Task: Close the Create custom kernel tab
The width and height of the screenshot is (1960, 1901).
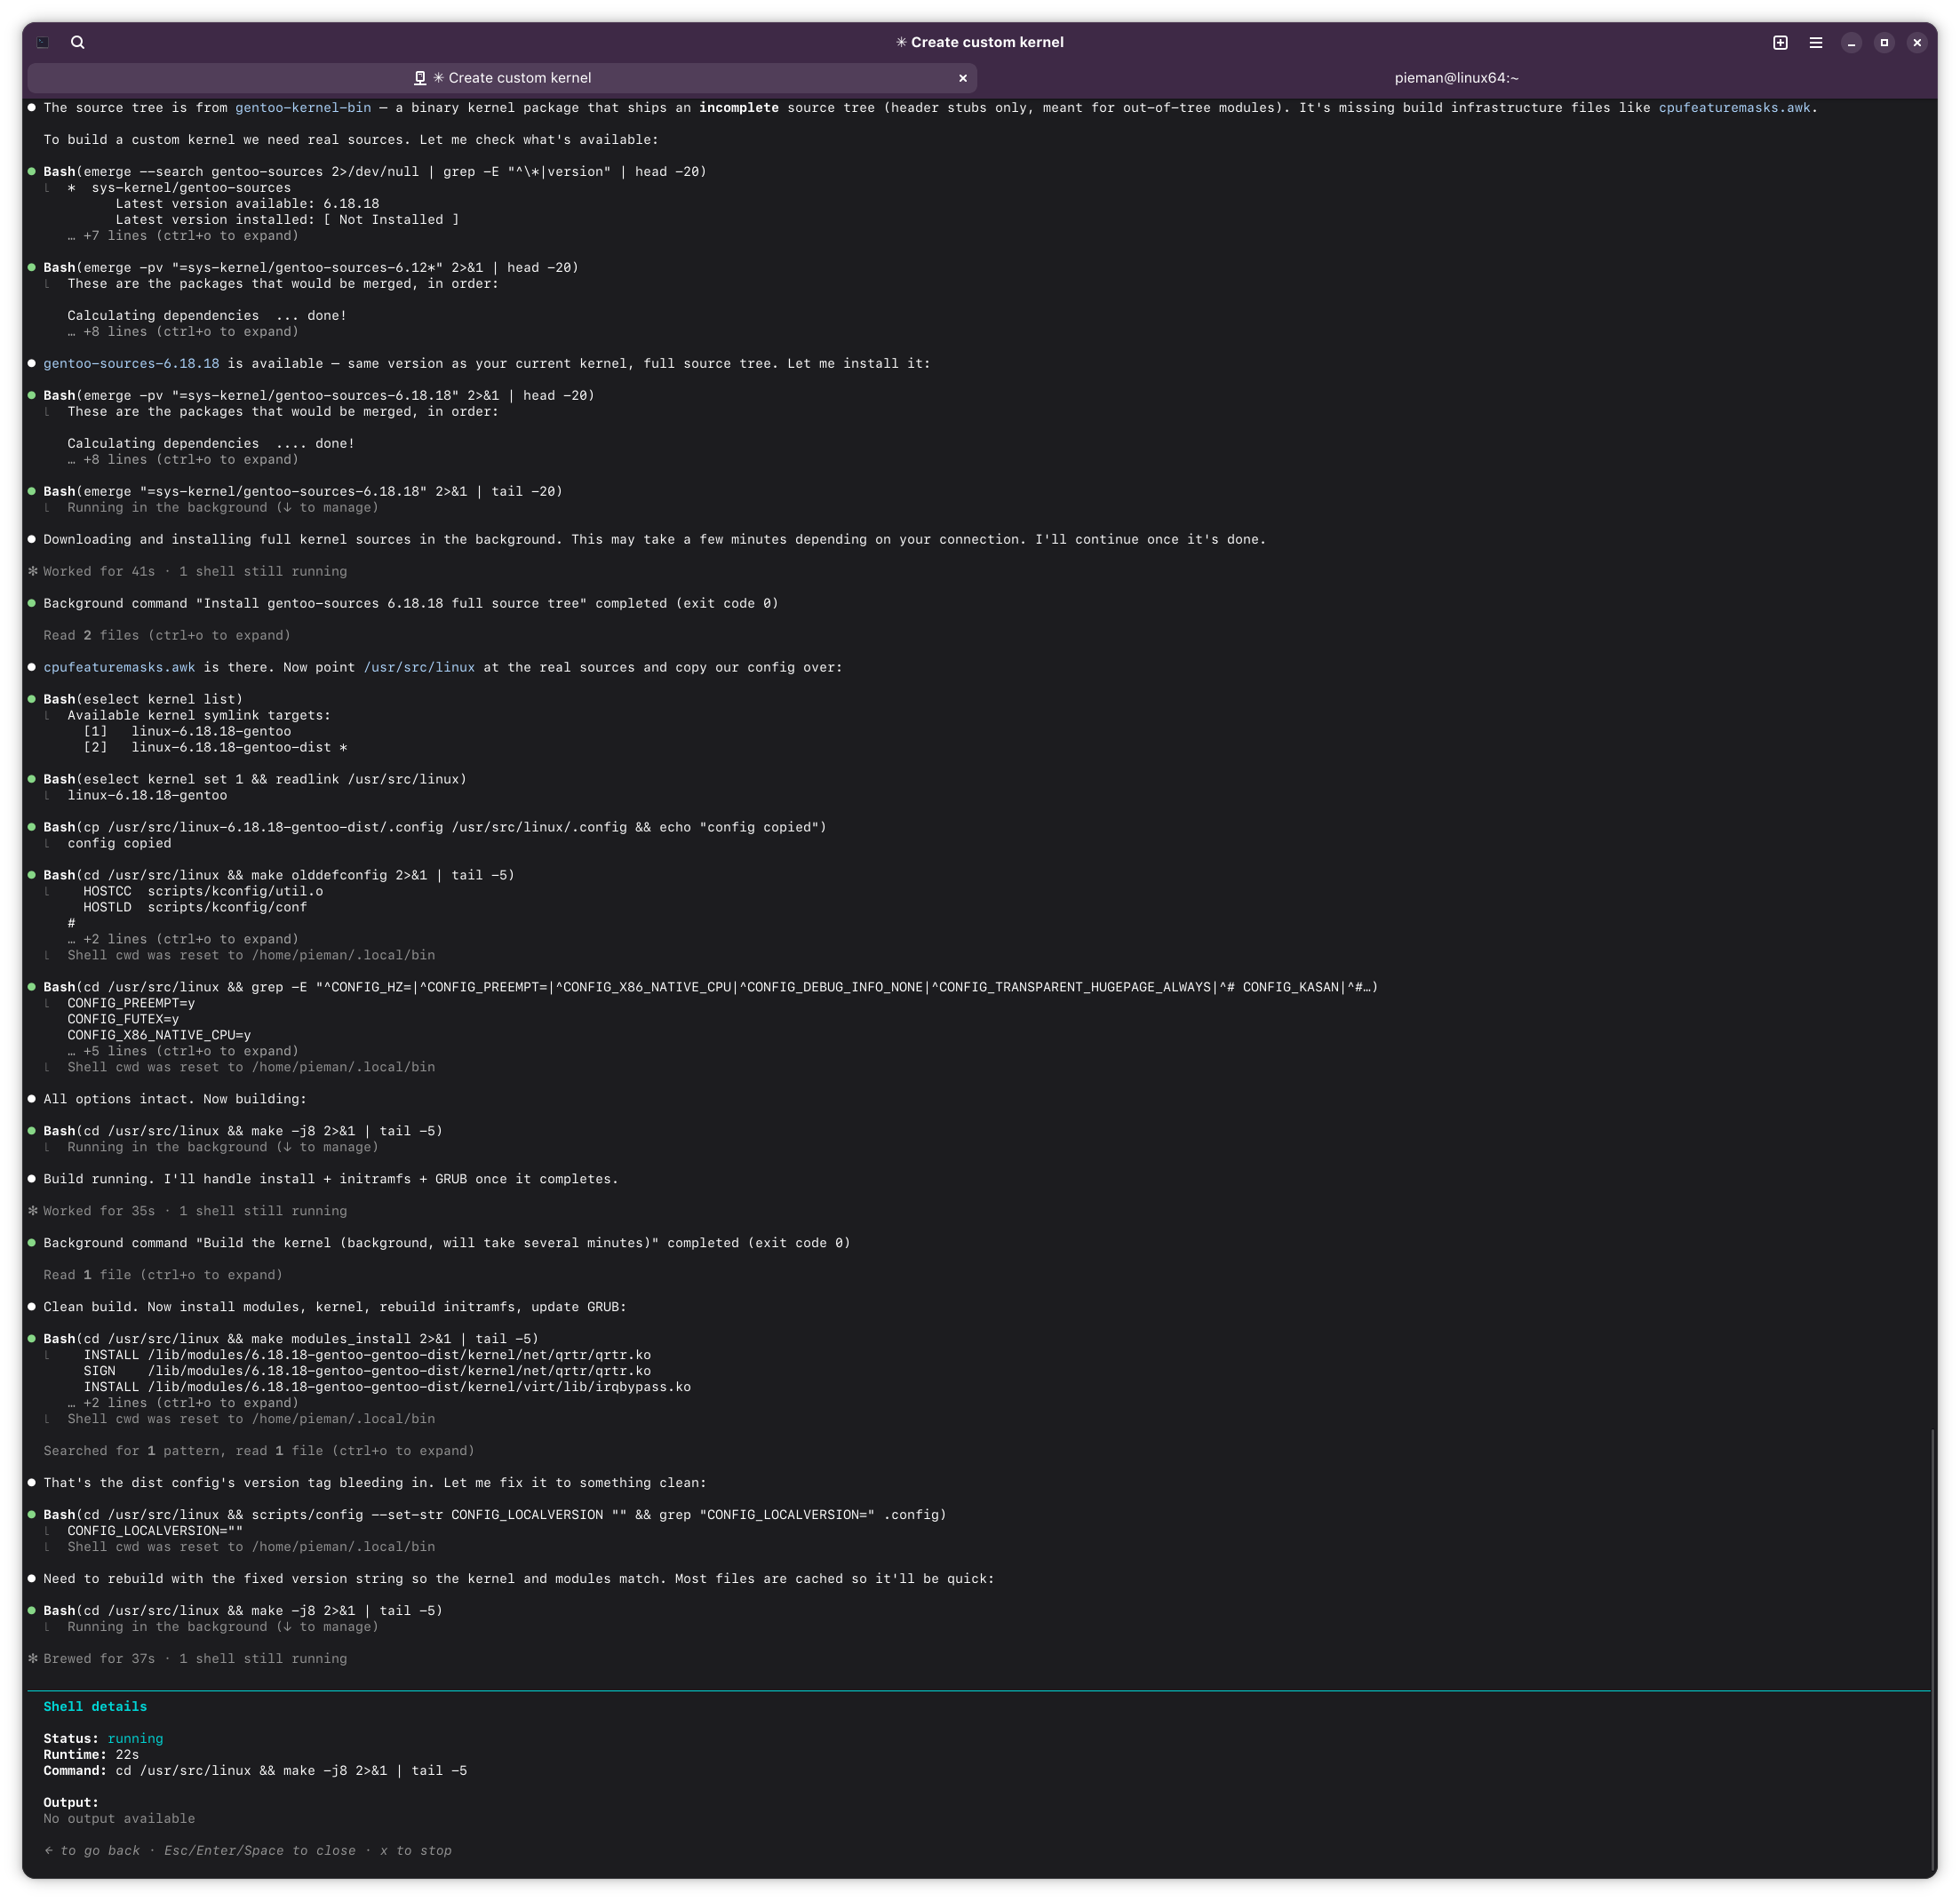Action: pos(963,78)
